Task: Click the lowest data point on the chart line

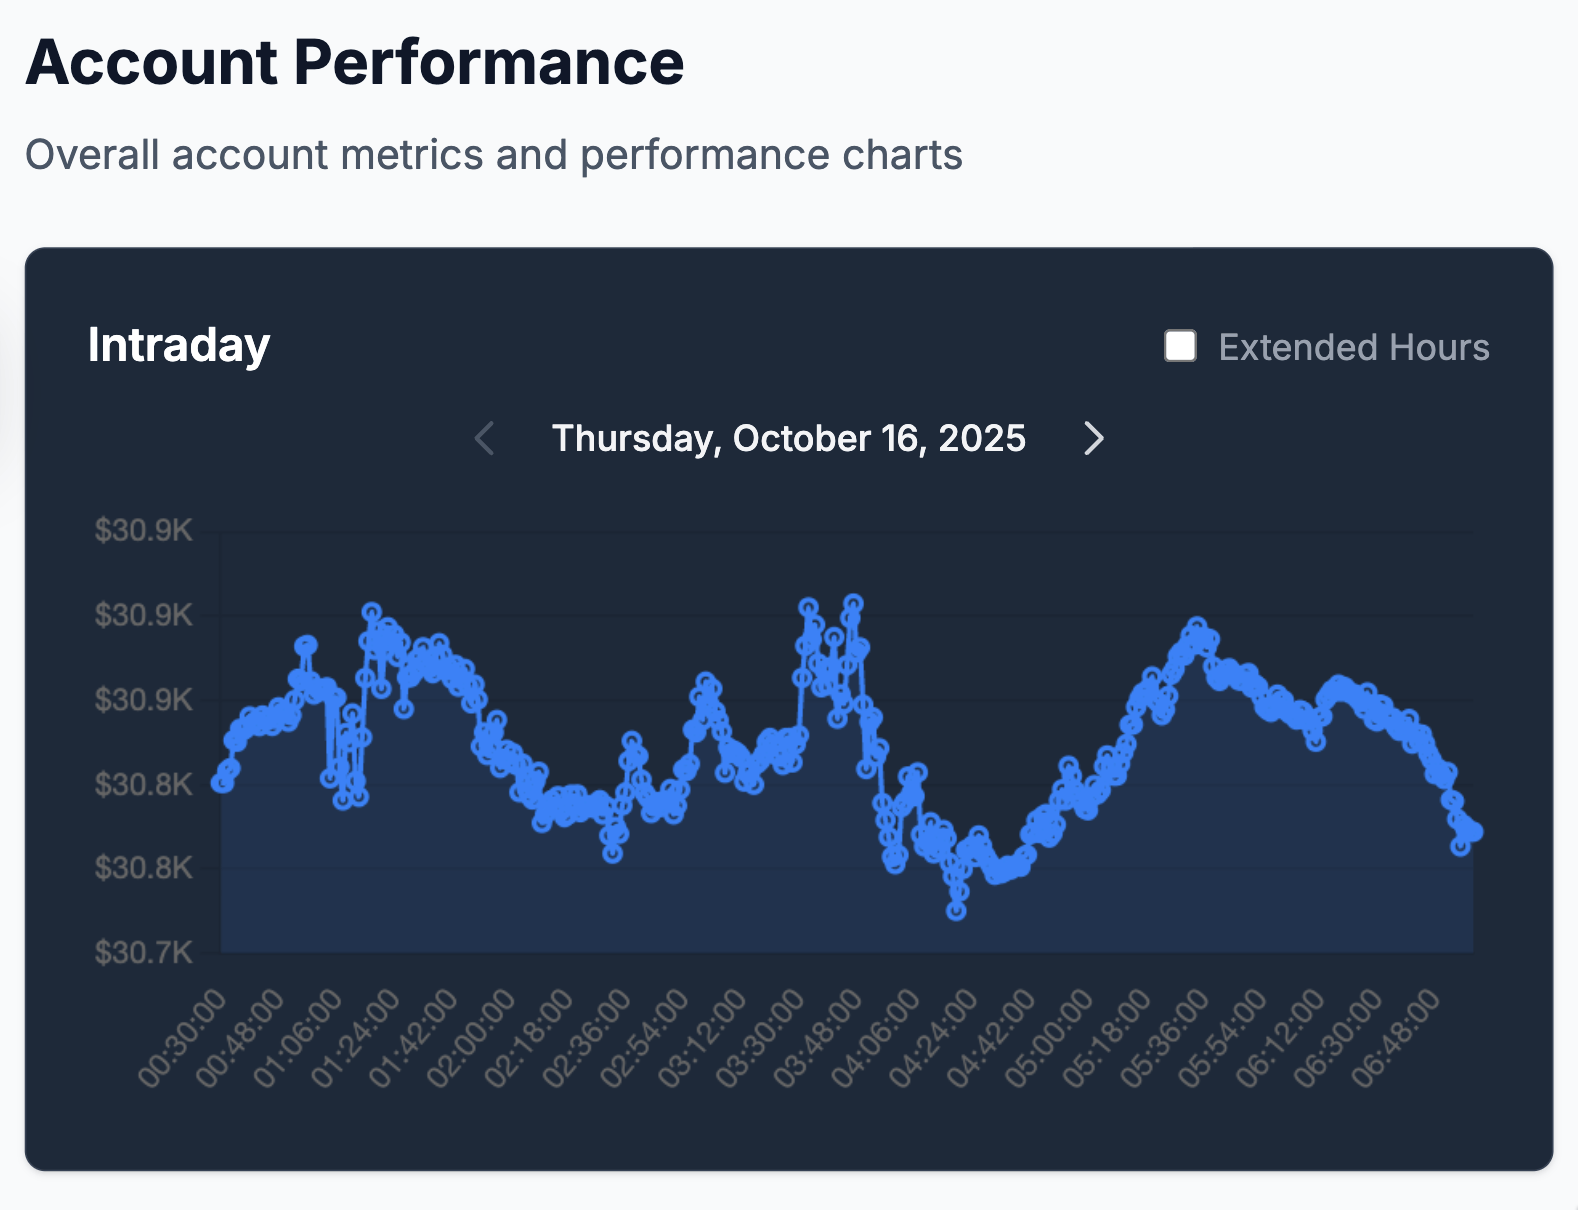Action: (x=957, y=911)
